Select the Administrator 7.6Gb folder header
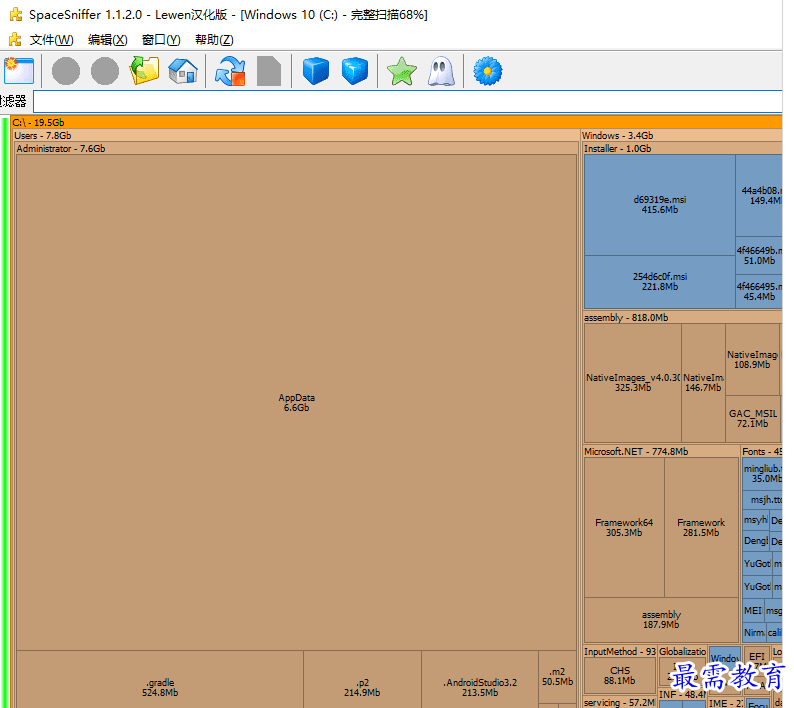 point(296,148)
